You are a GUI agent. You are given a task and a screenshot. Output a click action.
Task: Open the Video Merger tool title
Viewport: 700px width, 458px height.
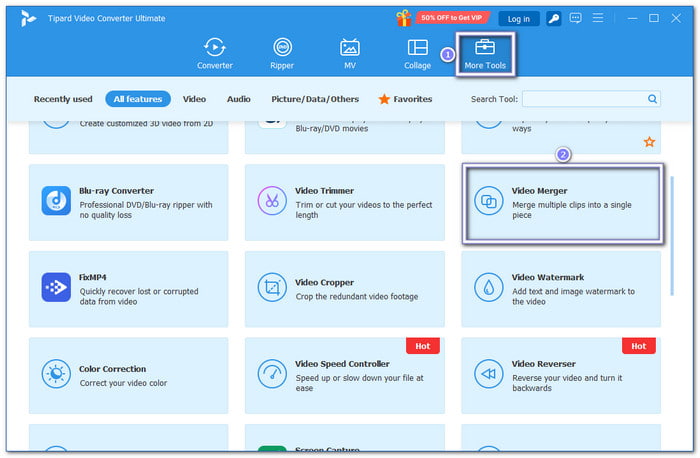click(539, 191)
